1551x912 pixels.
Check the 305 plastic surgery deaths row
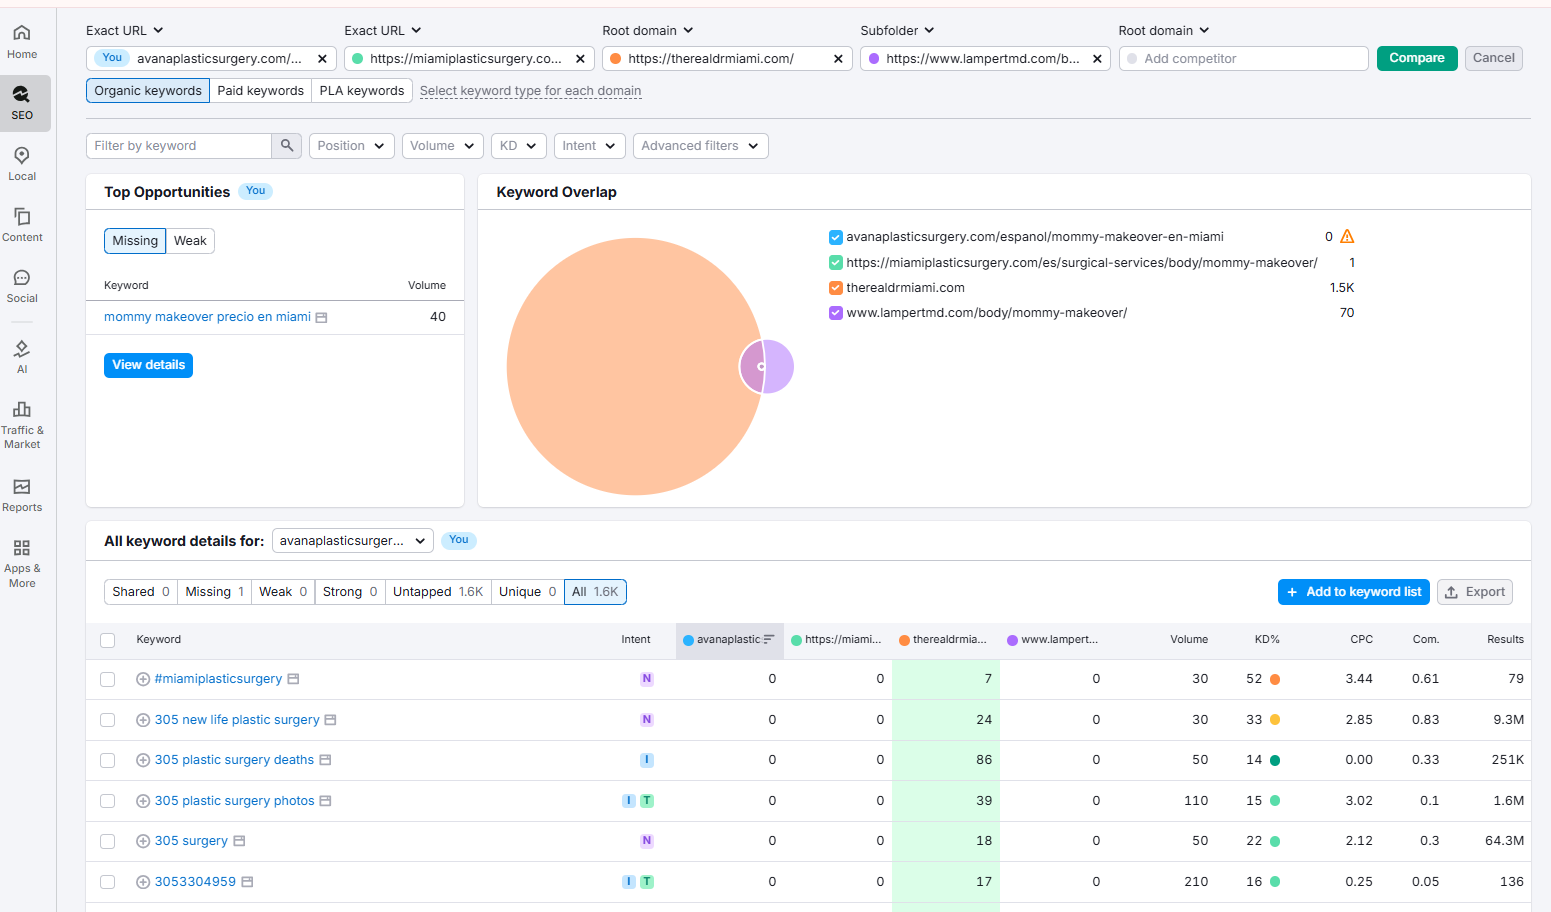point(108,760)
